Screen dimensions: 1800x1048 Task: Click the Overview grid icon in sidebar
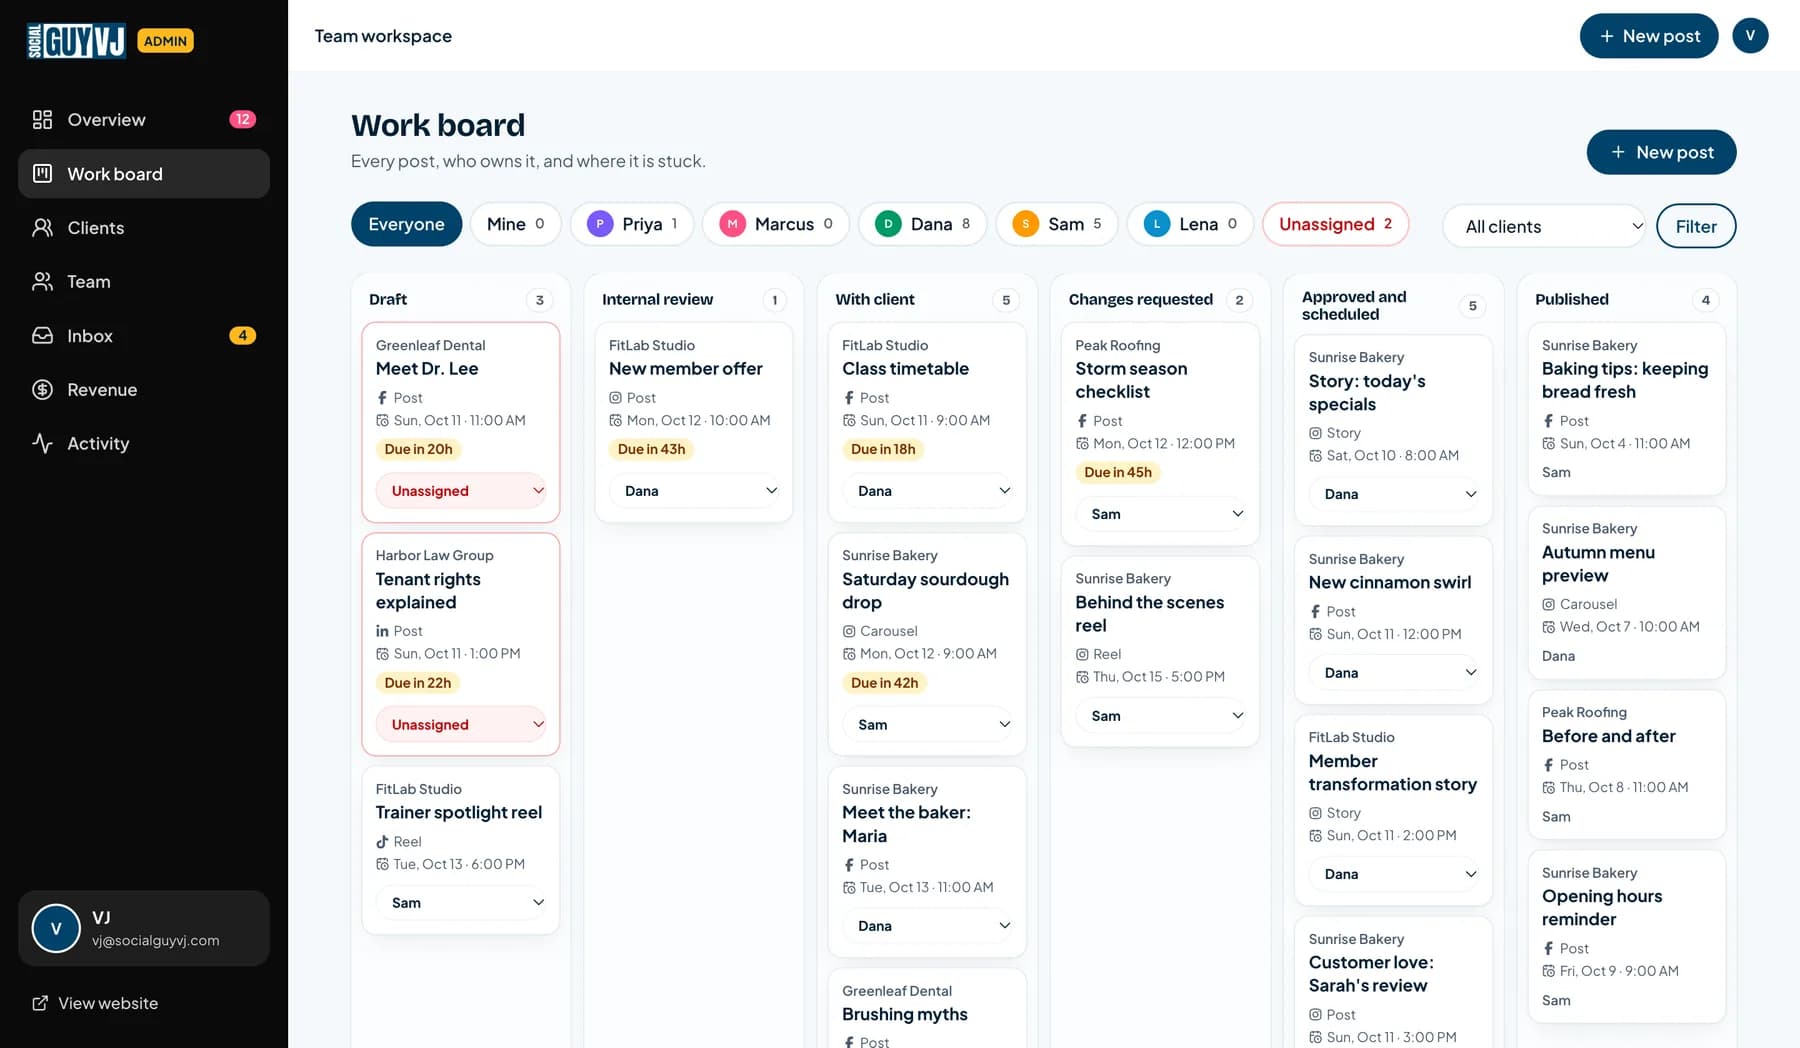pos(42,120)
